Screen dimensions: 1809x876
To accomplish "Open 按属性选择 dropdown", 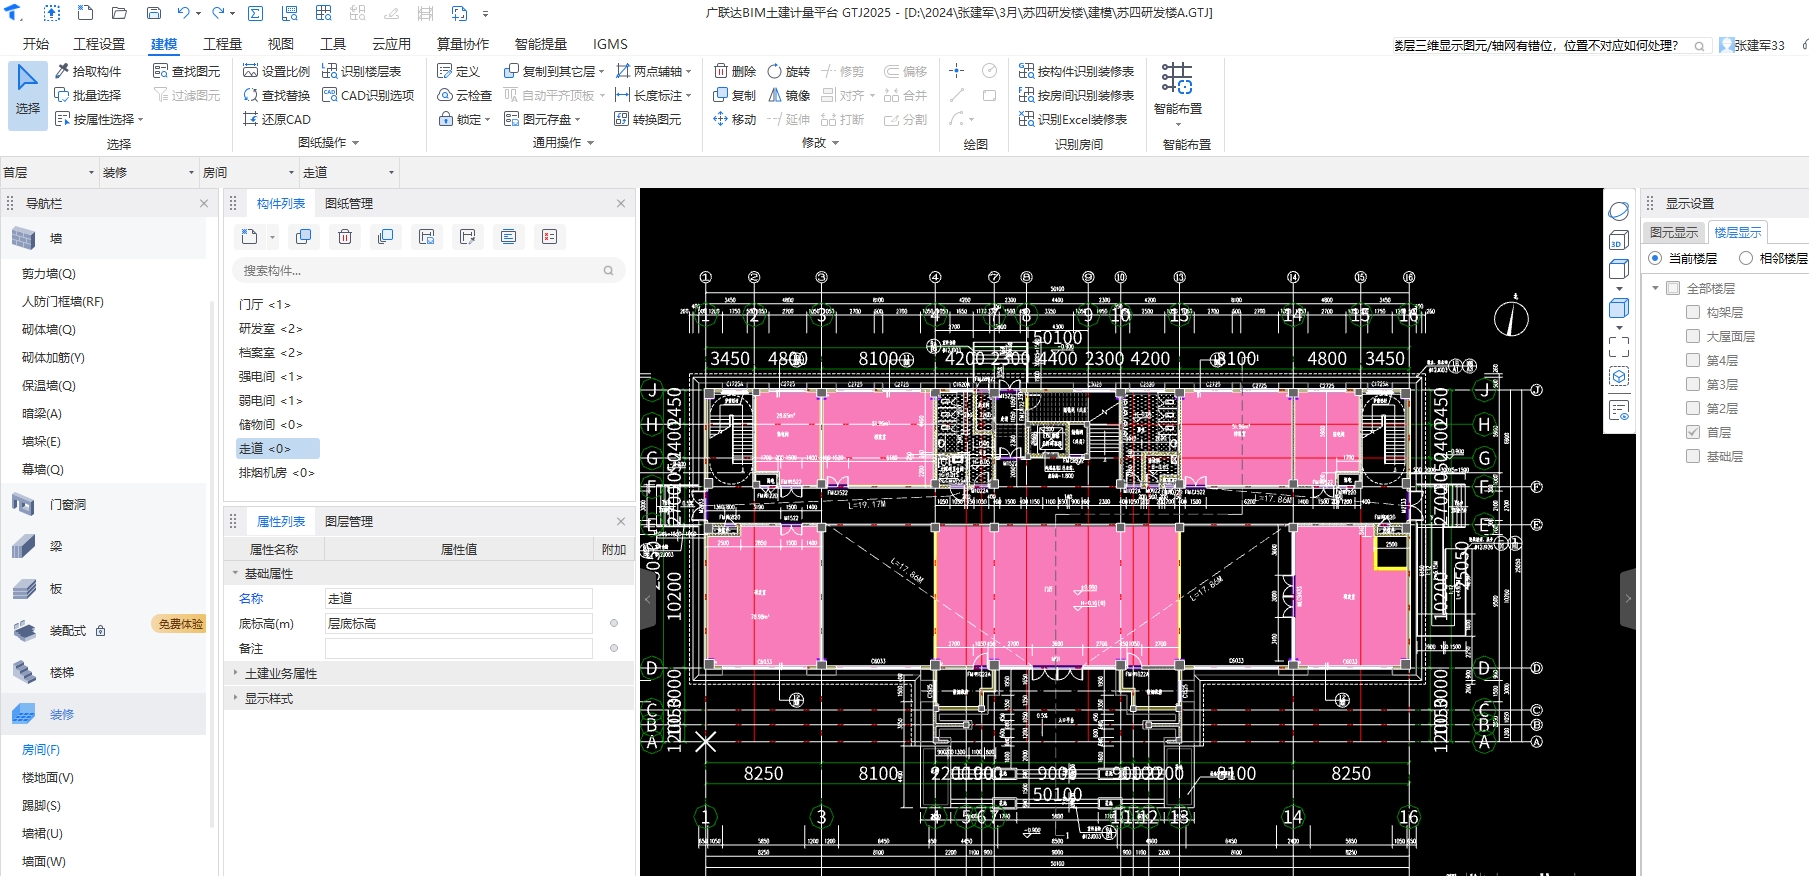I will pos(99,119).
